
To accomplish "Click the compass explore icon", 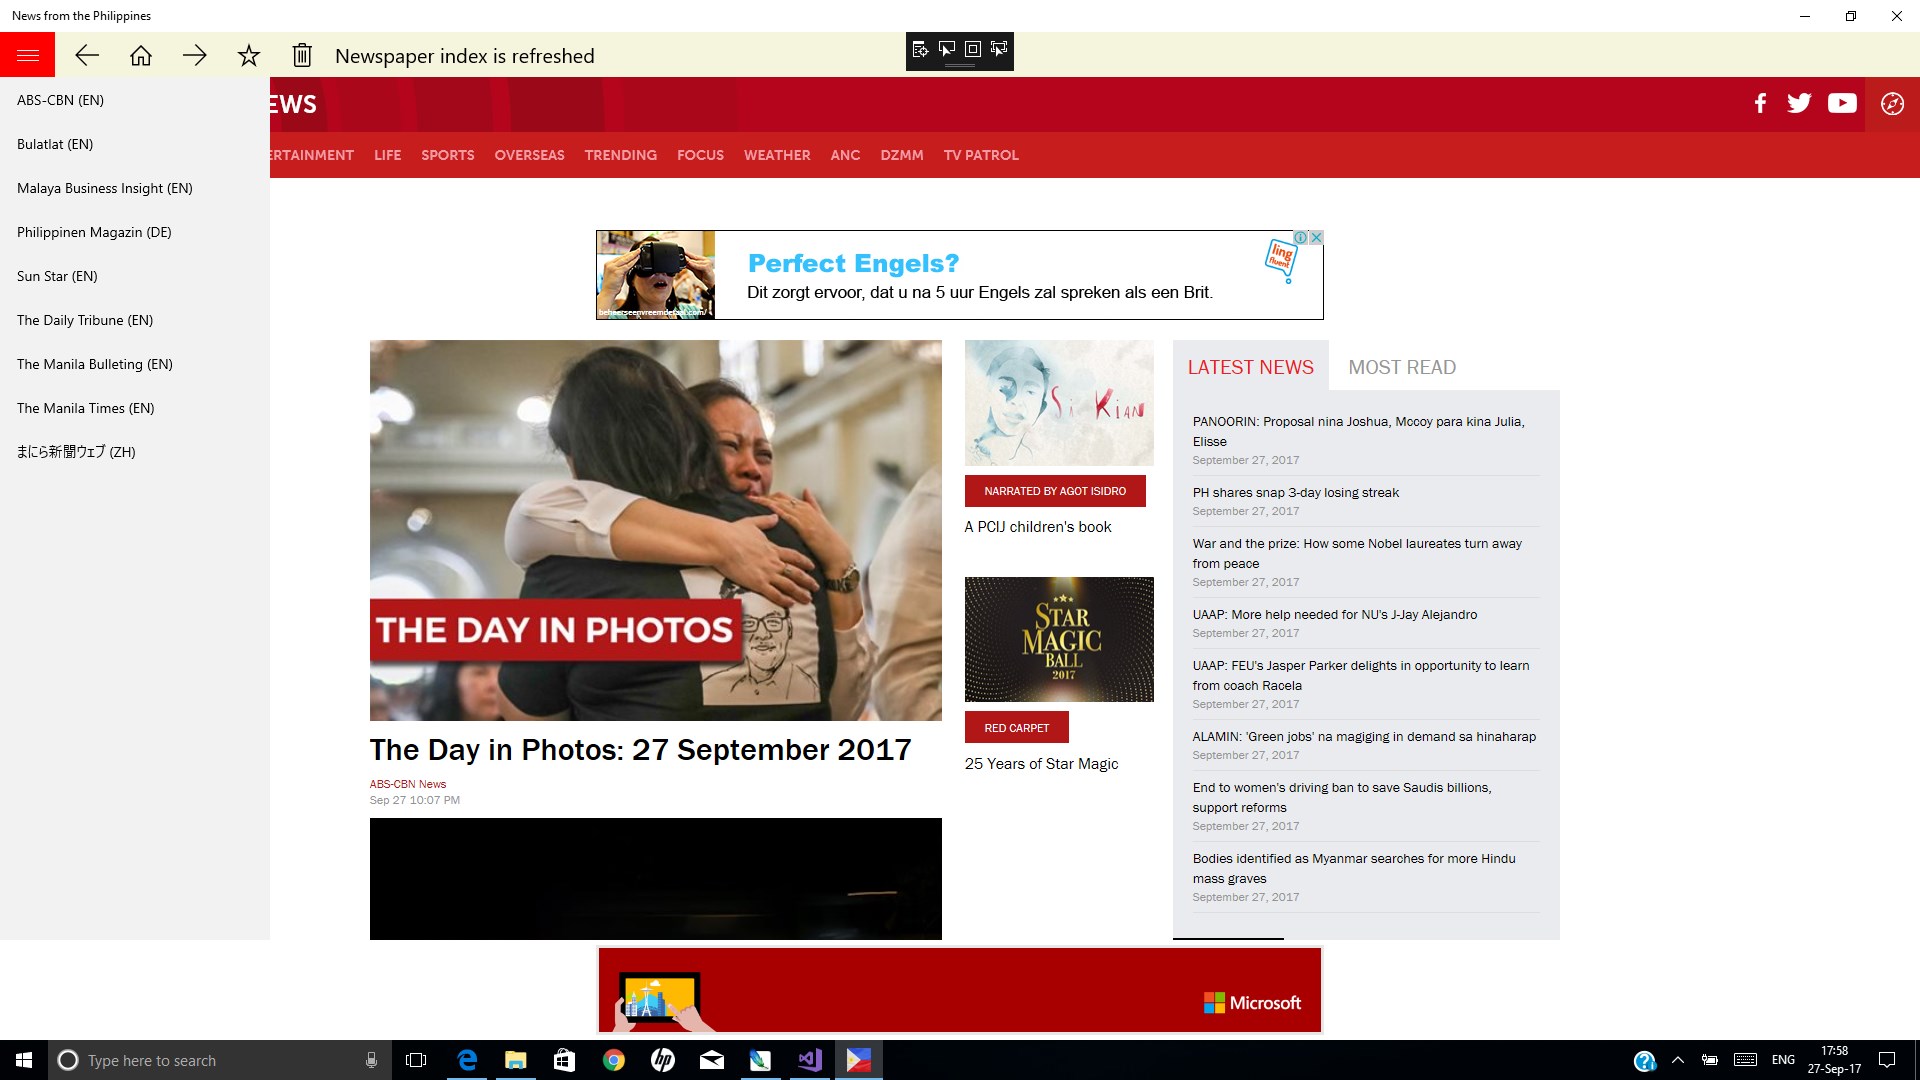I will [x=1892, y=104].
